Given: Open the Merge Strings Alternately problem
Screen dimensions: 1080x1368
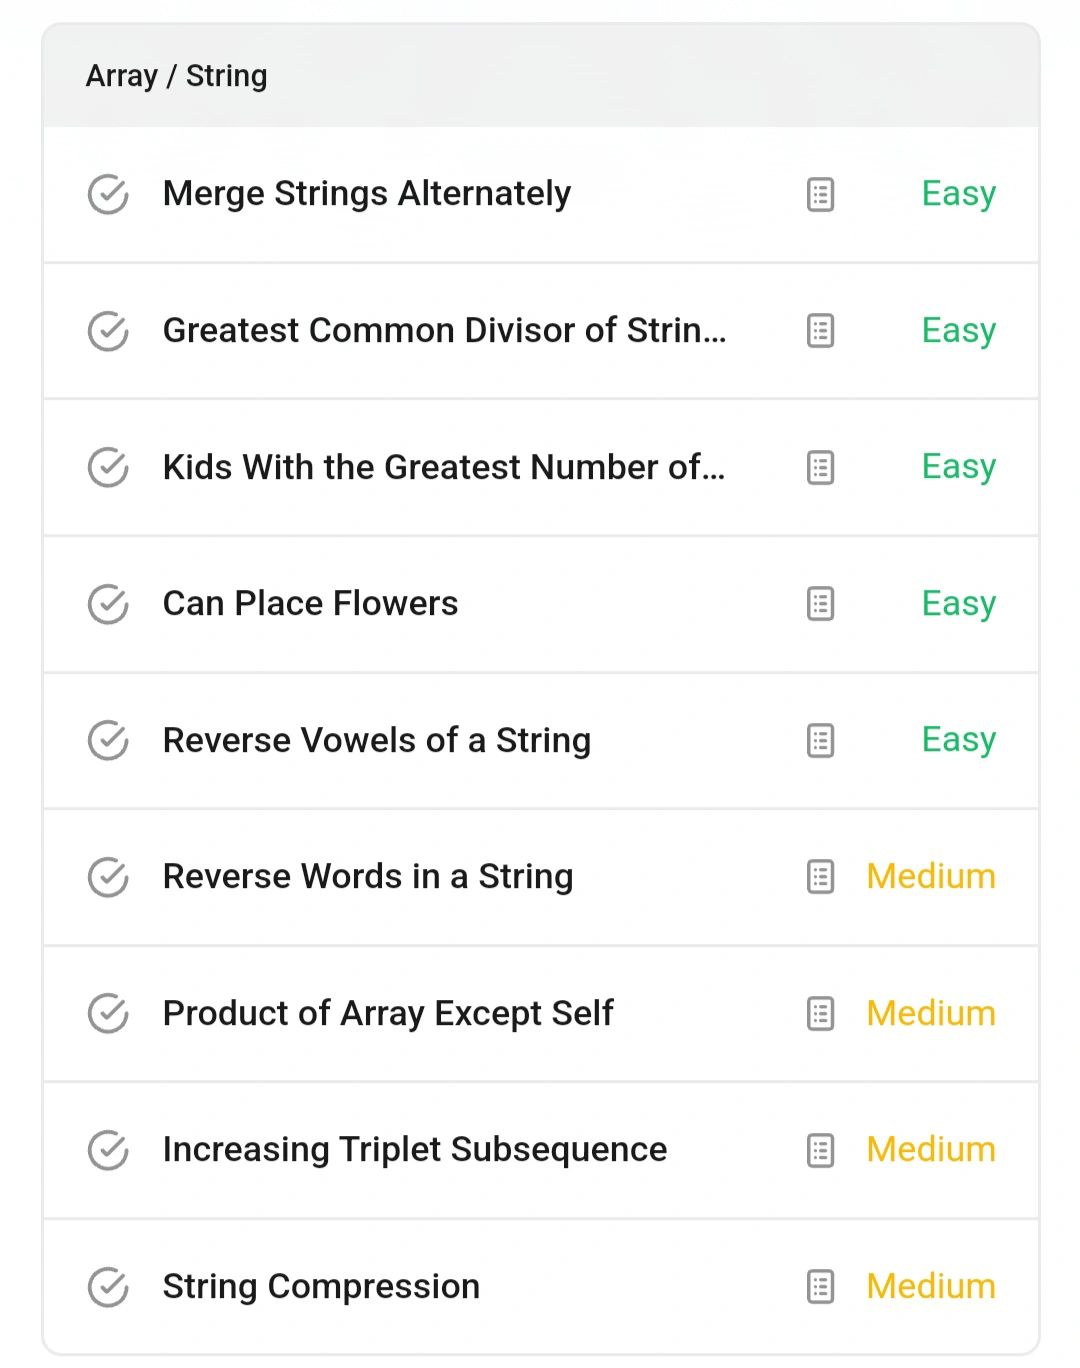Looking at the screenshot, I should (x=367, y=194).
